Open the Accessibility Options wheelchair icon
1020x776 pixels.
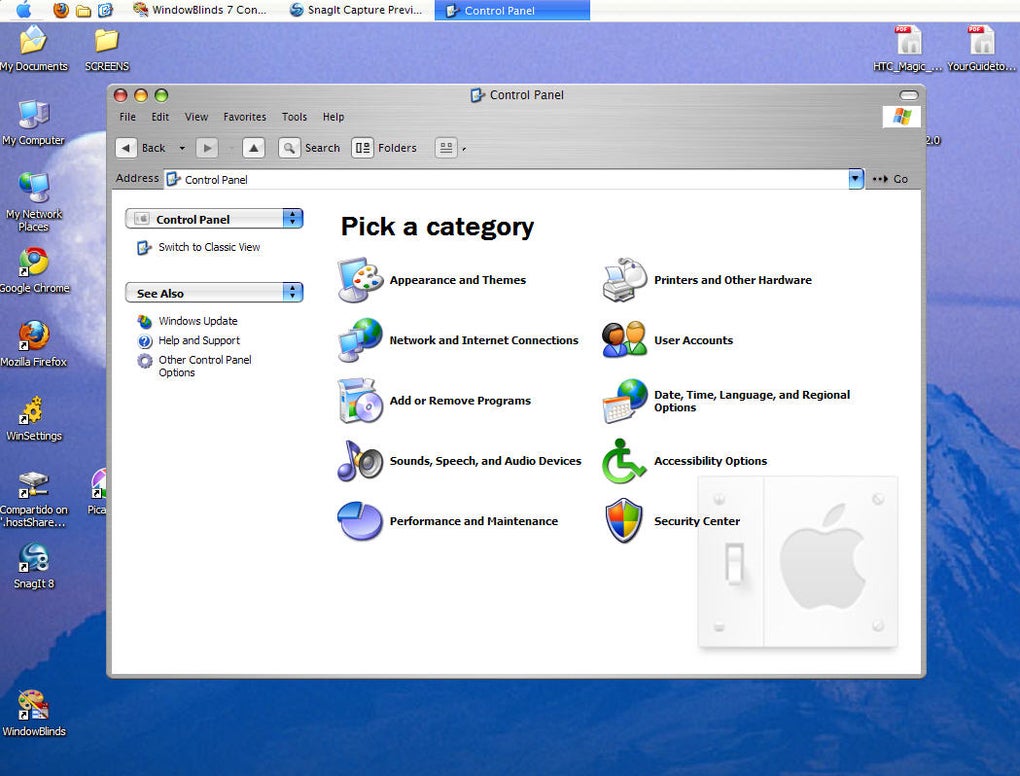pyautogui.click(x=624, y=461)
